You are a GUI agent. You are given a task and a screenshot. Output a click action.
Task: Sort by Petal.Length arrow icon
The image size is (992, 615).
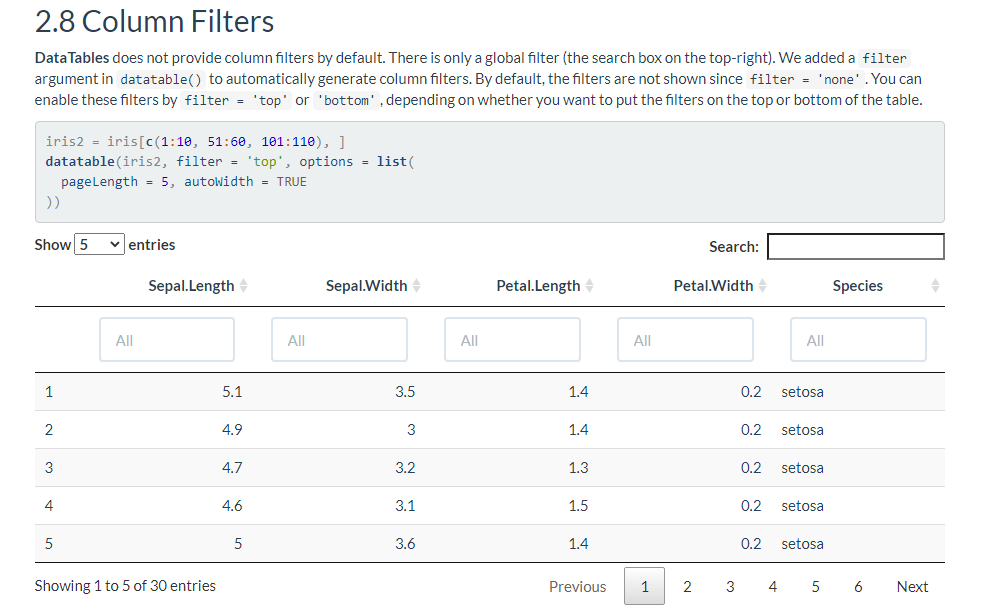tap(590, 286)
